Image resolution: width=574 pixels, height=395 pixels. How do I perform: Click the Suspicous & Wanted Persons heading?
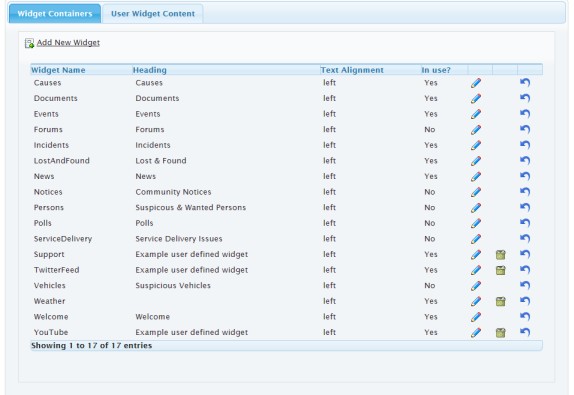click(x=191, y=208)
